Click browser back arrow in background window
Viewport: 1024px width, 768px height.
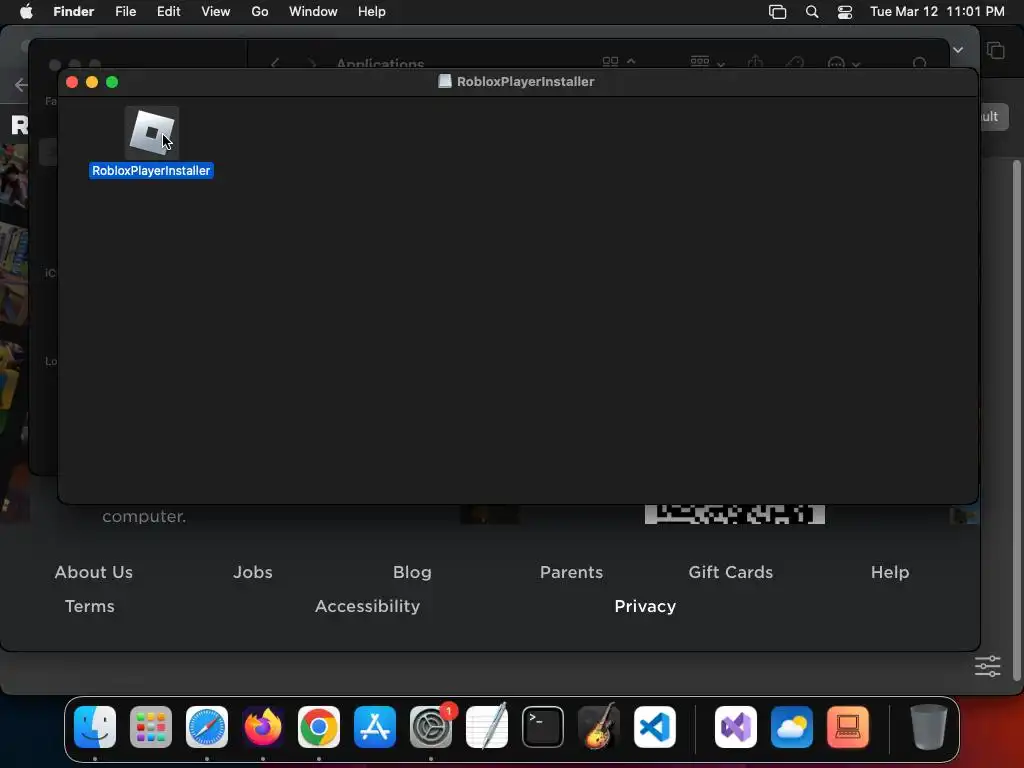(x=21, y=85)
